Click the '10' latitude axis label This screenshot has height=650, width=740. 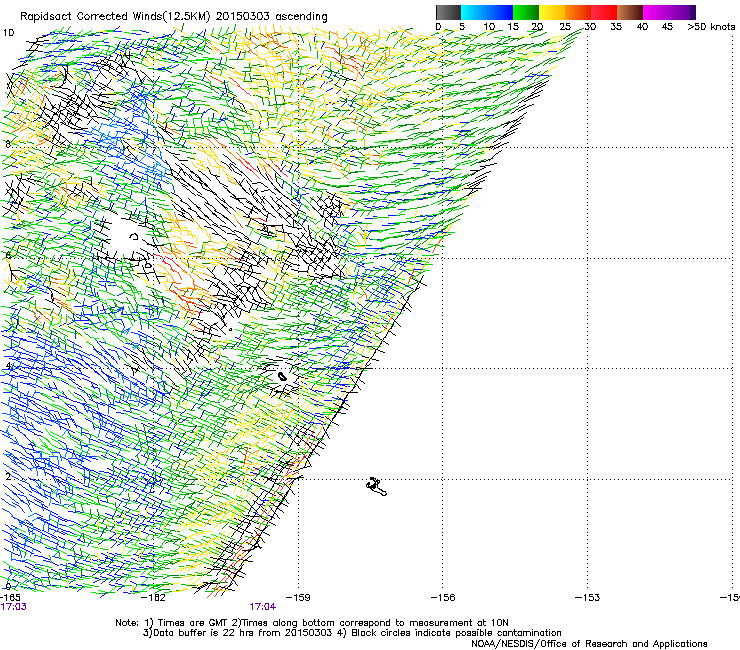[x=8, y=33]
